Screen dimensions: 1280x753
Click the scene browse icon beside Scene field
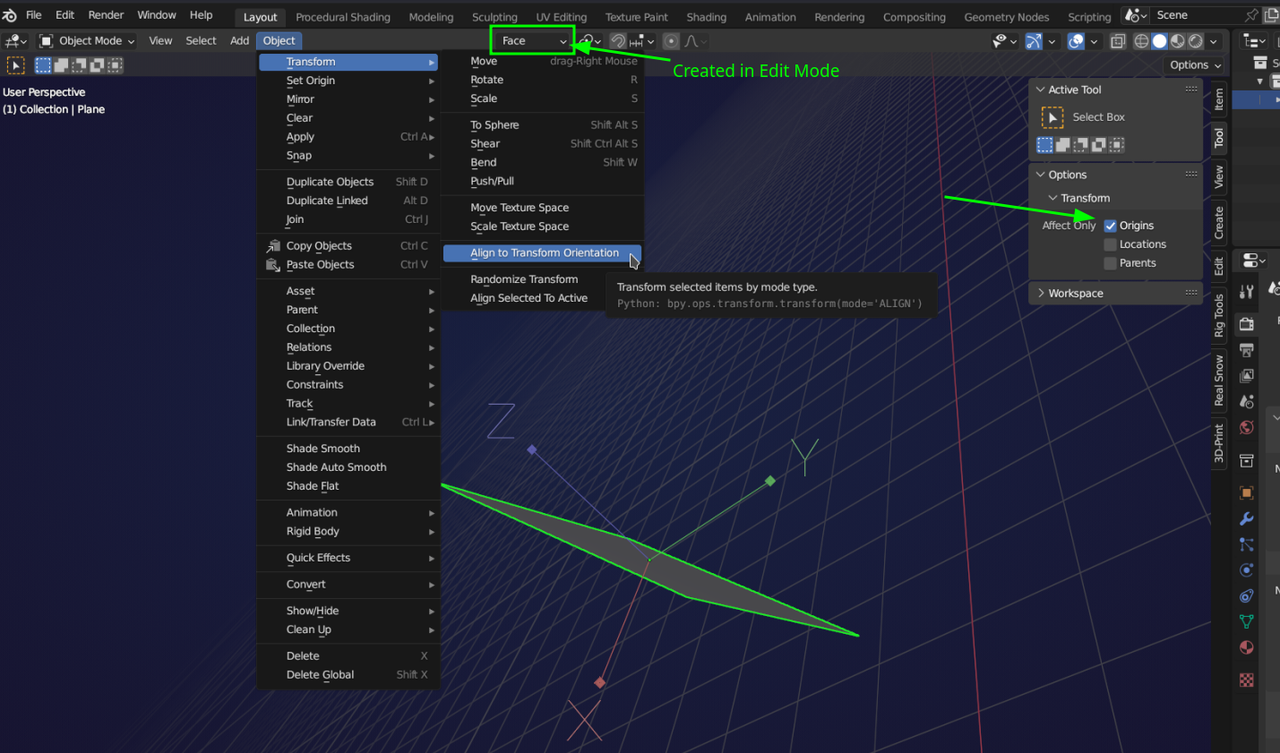pyautogui.click(x=1136, y=16)
